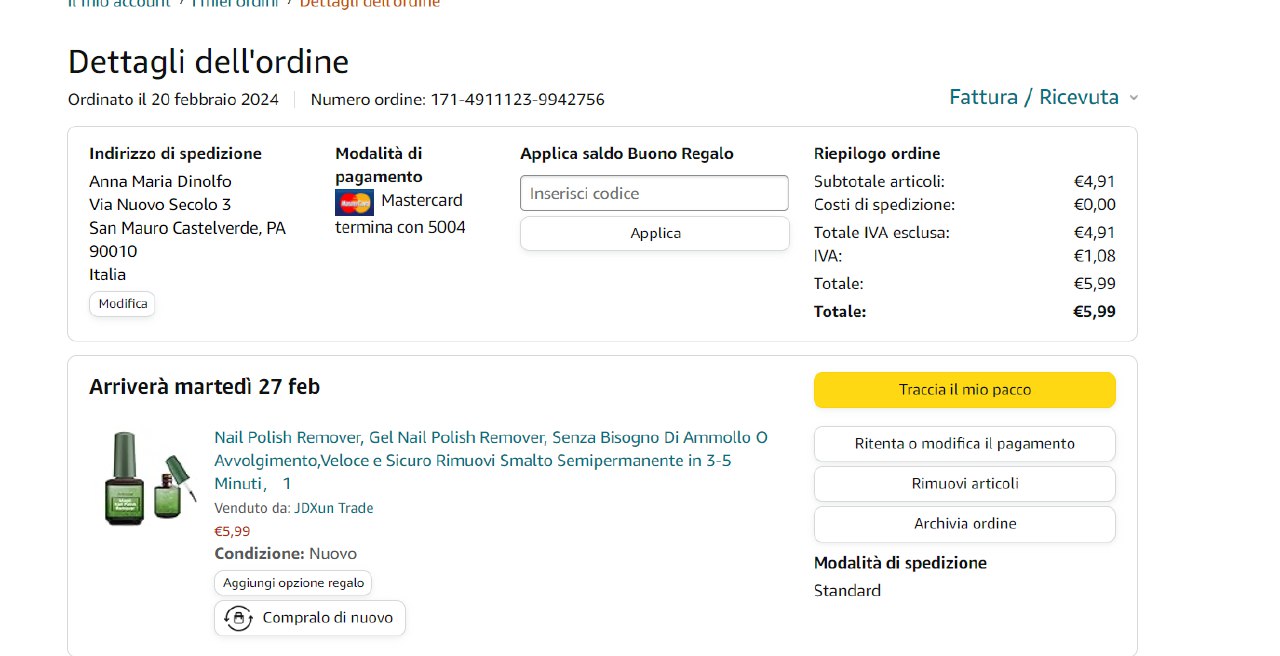
Task: Select Ritenta o modifica il pagamento
Action: click(x=964, y=444)
